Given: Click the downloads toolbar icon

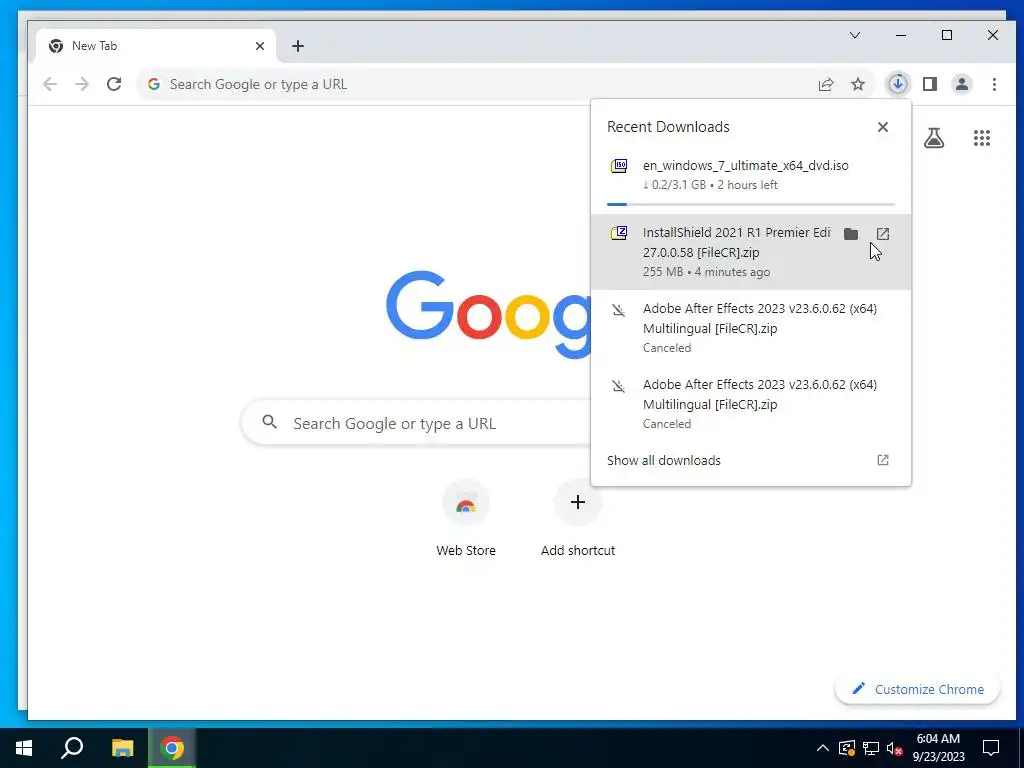Looking at the screenshot, I should point(898,84).
